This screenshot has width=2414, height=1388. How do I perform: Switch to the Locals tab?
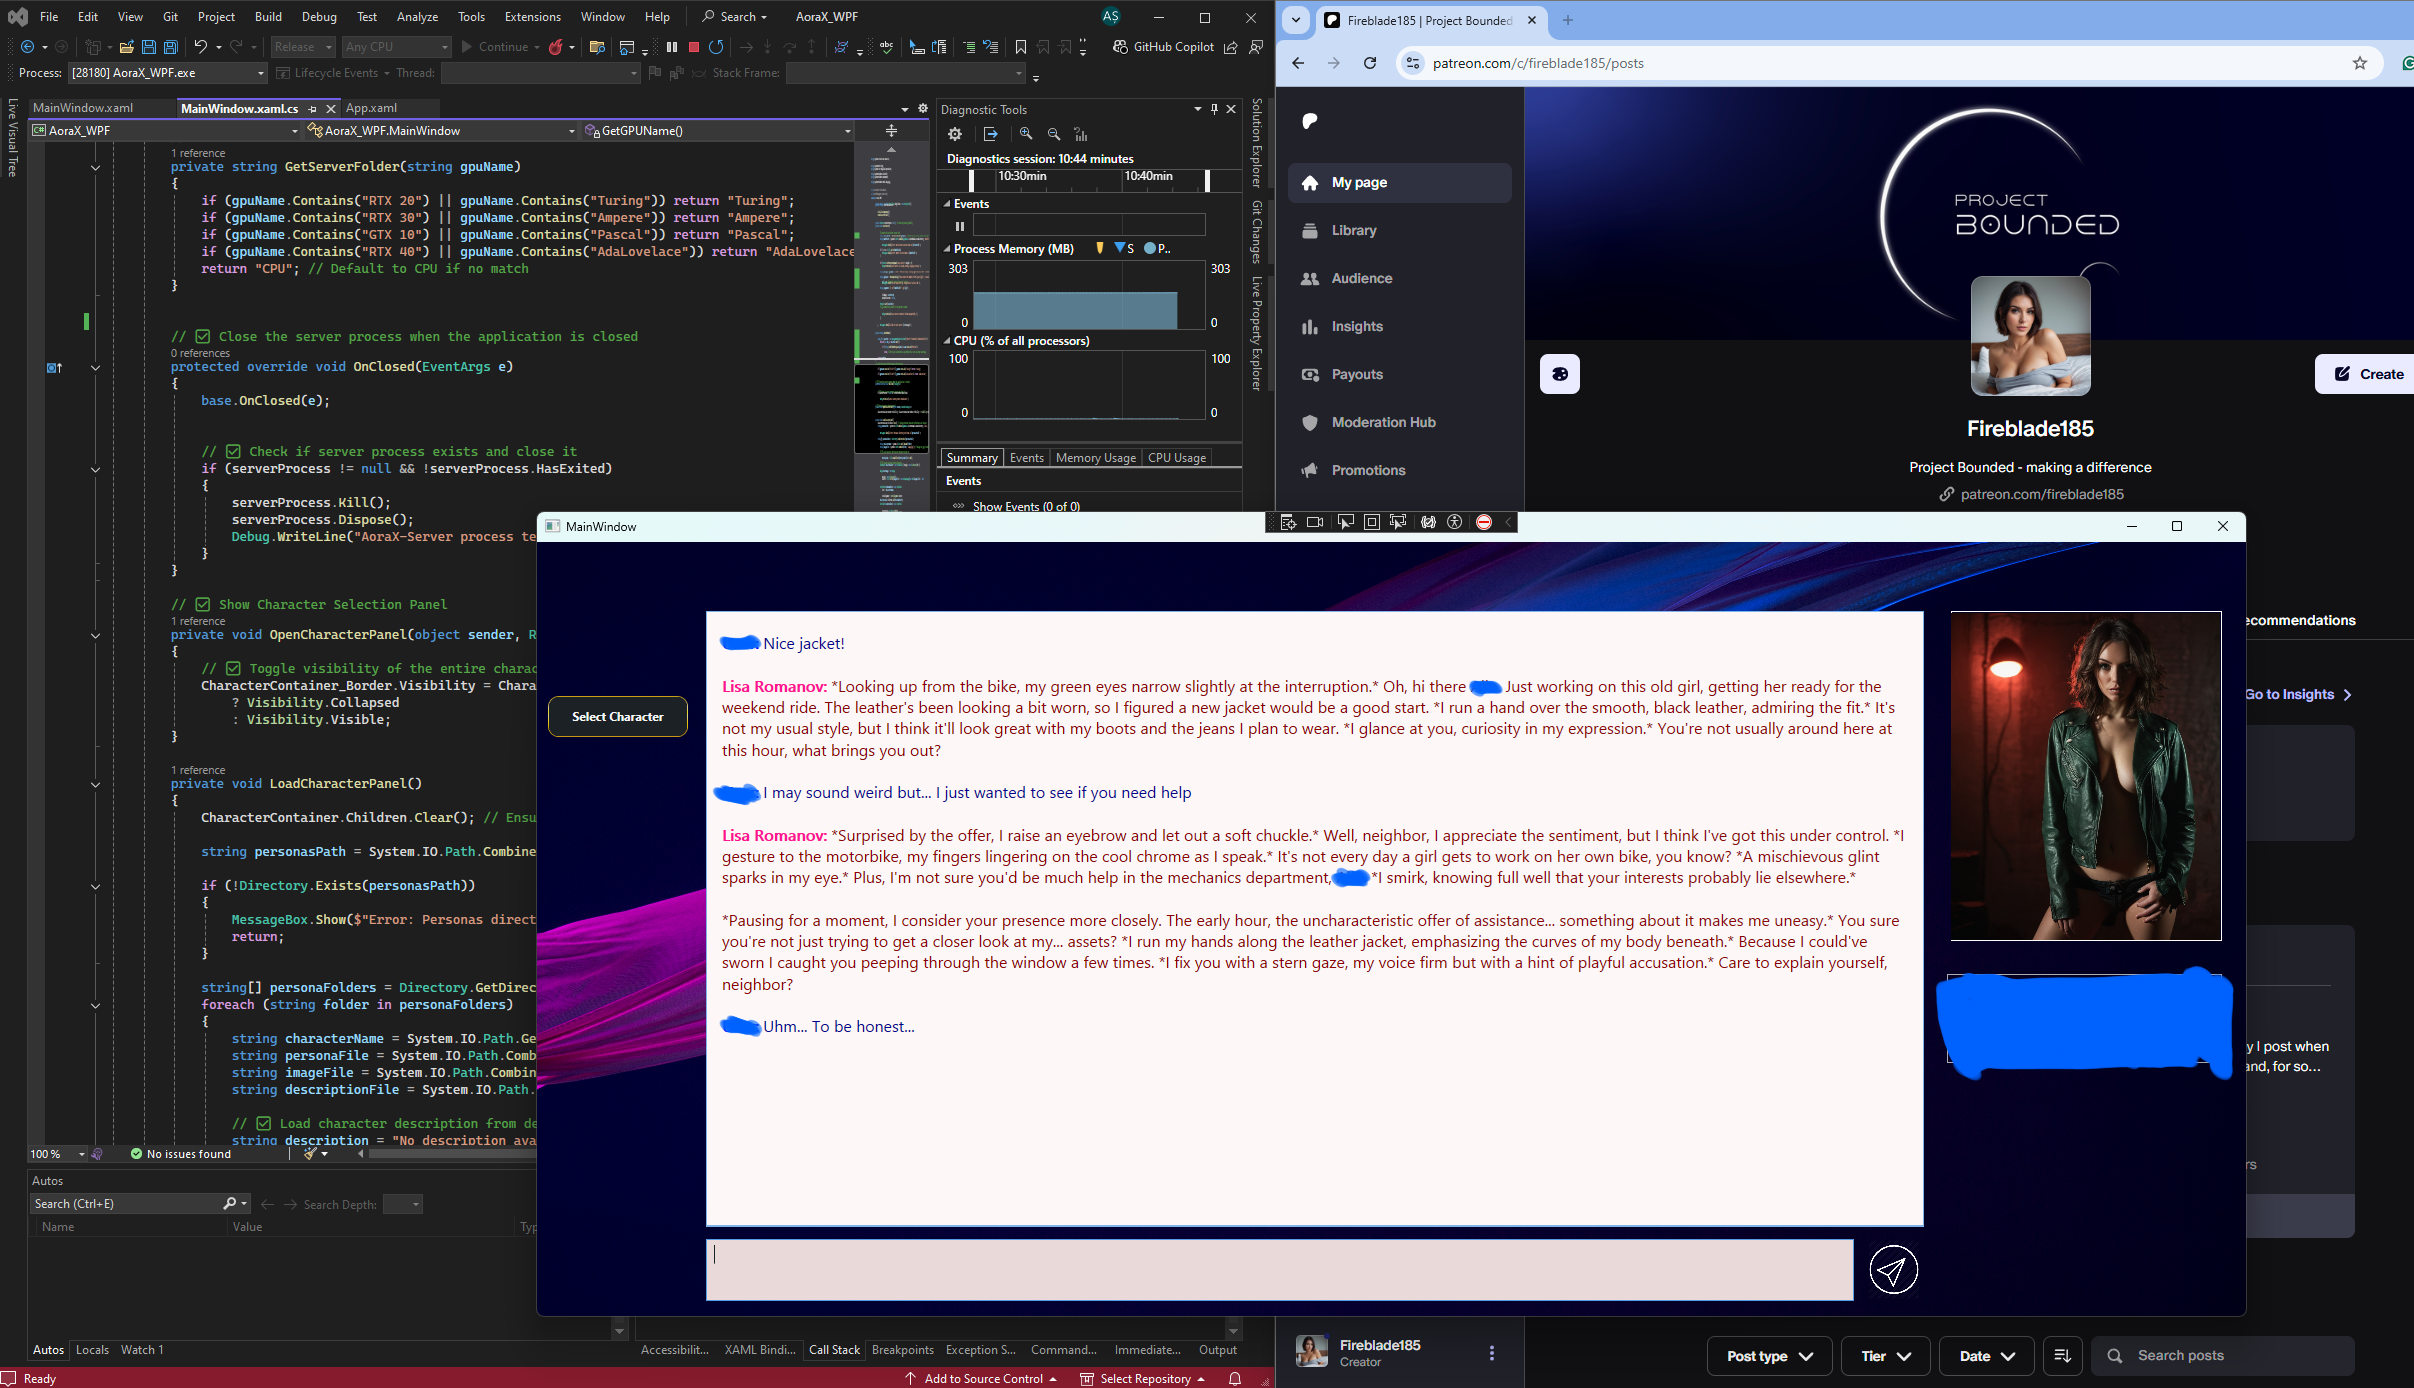[92, 1350]
